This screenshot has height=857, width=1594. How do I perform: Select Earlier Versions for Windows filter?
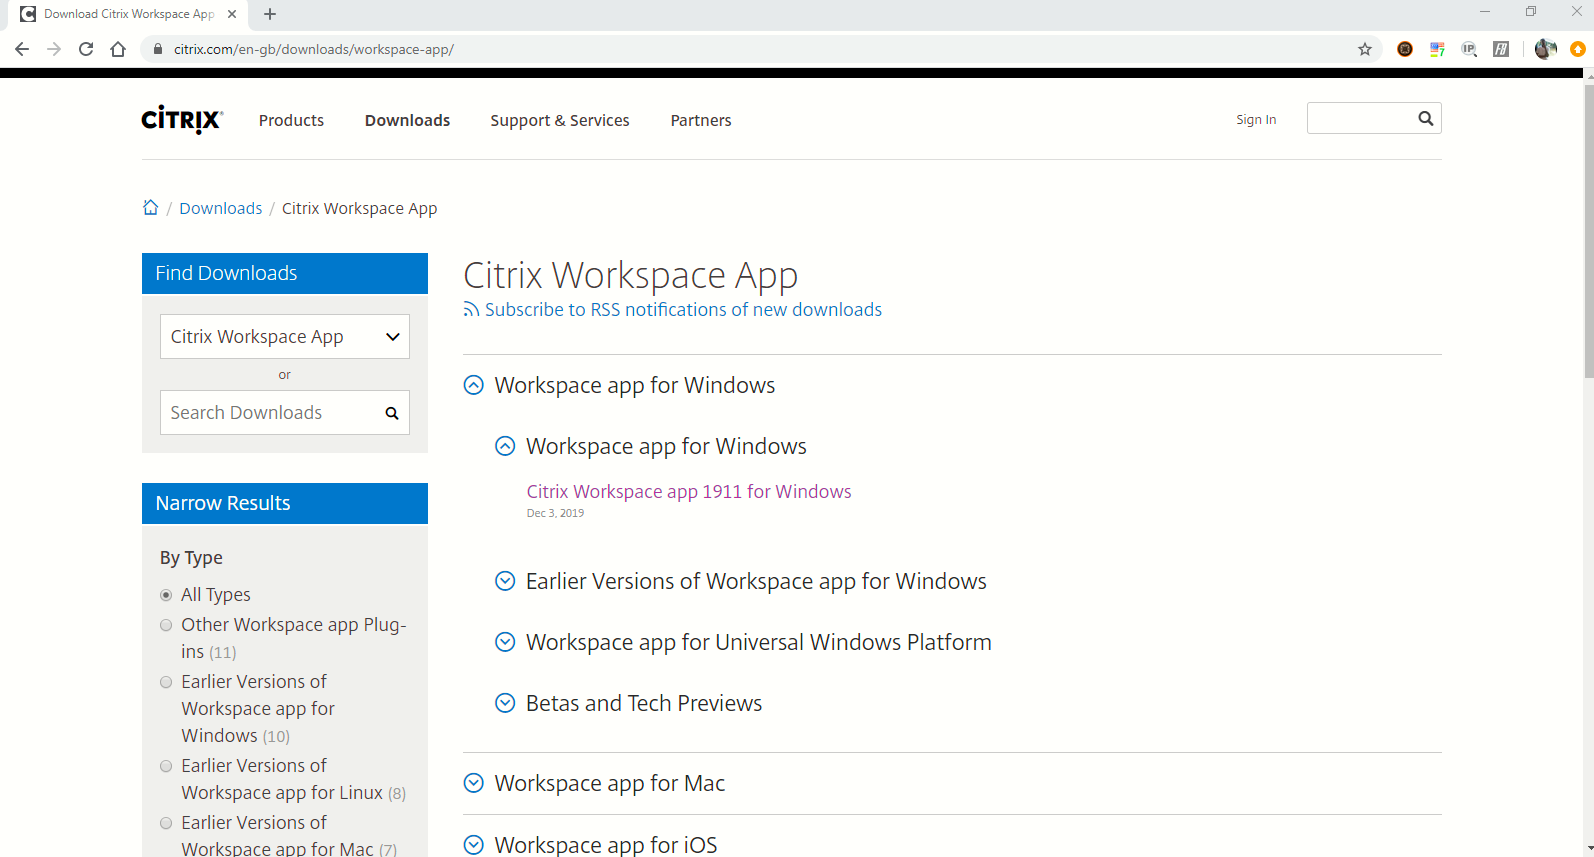pos(166,682)
